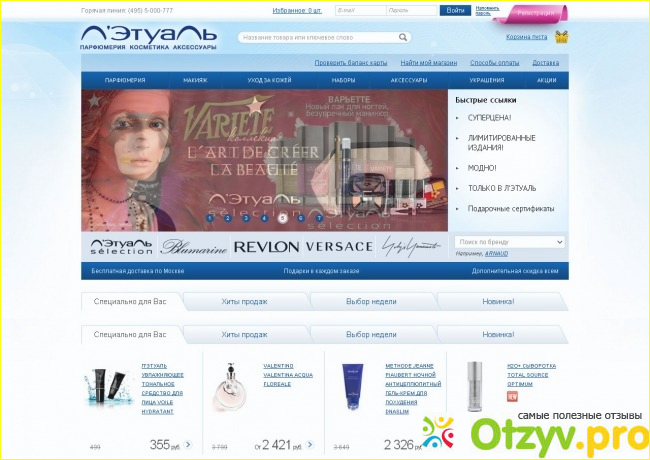Open the shopping basket icon
The image size is (650, 460).
click(x=561, y=37)
